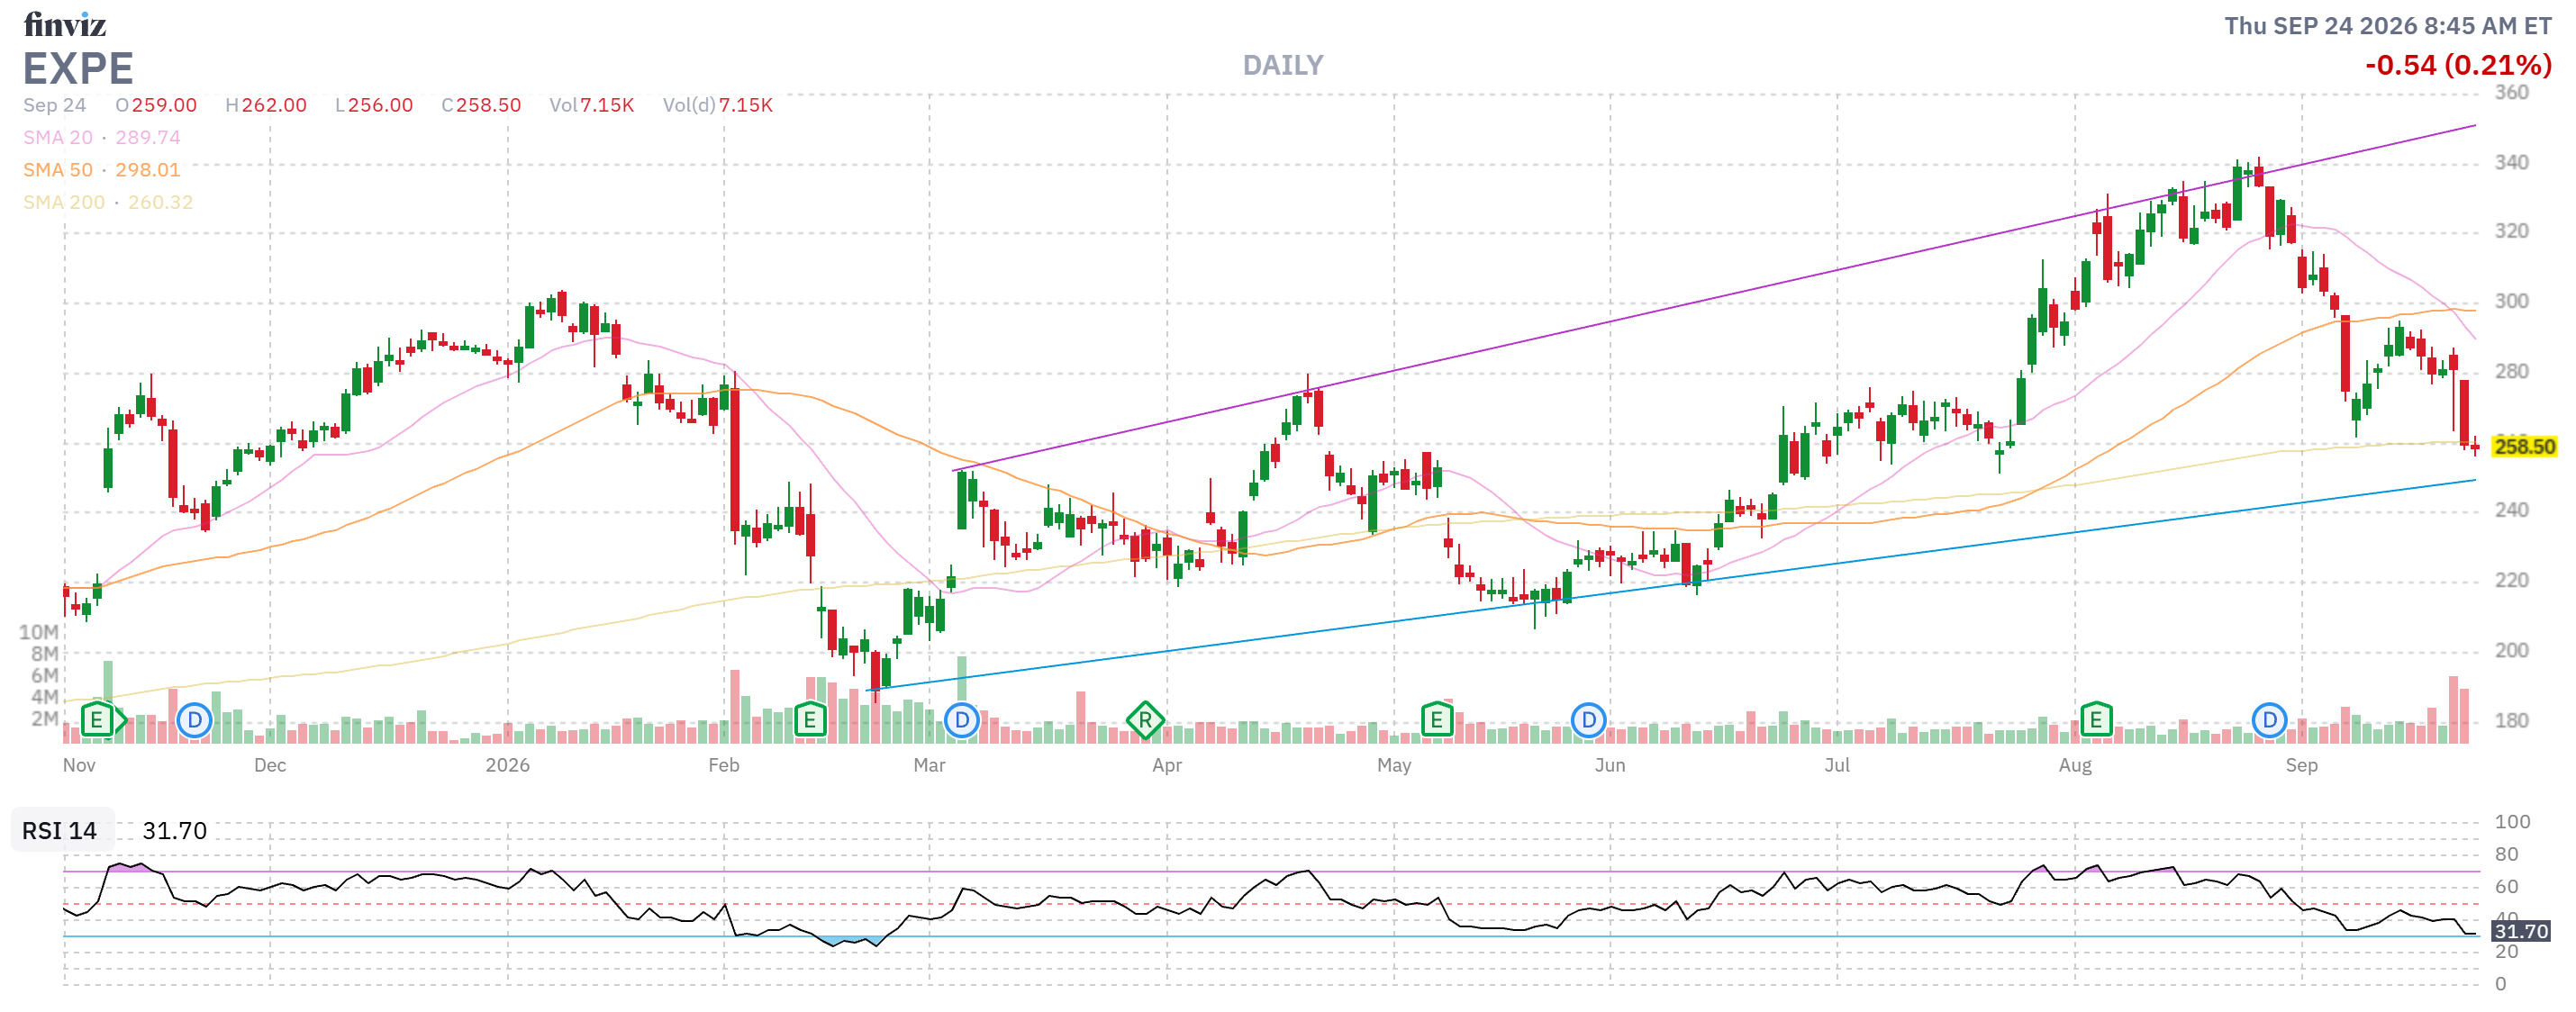Click the late-August dividend D marker

click(2269, 719)
